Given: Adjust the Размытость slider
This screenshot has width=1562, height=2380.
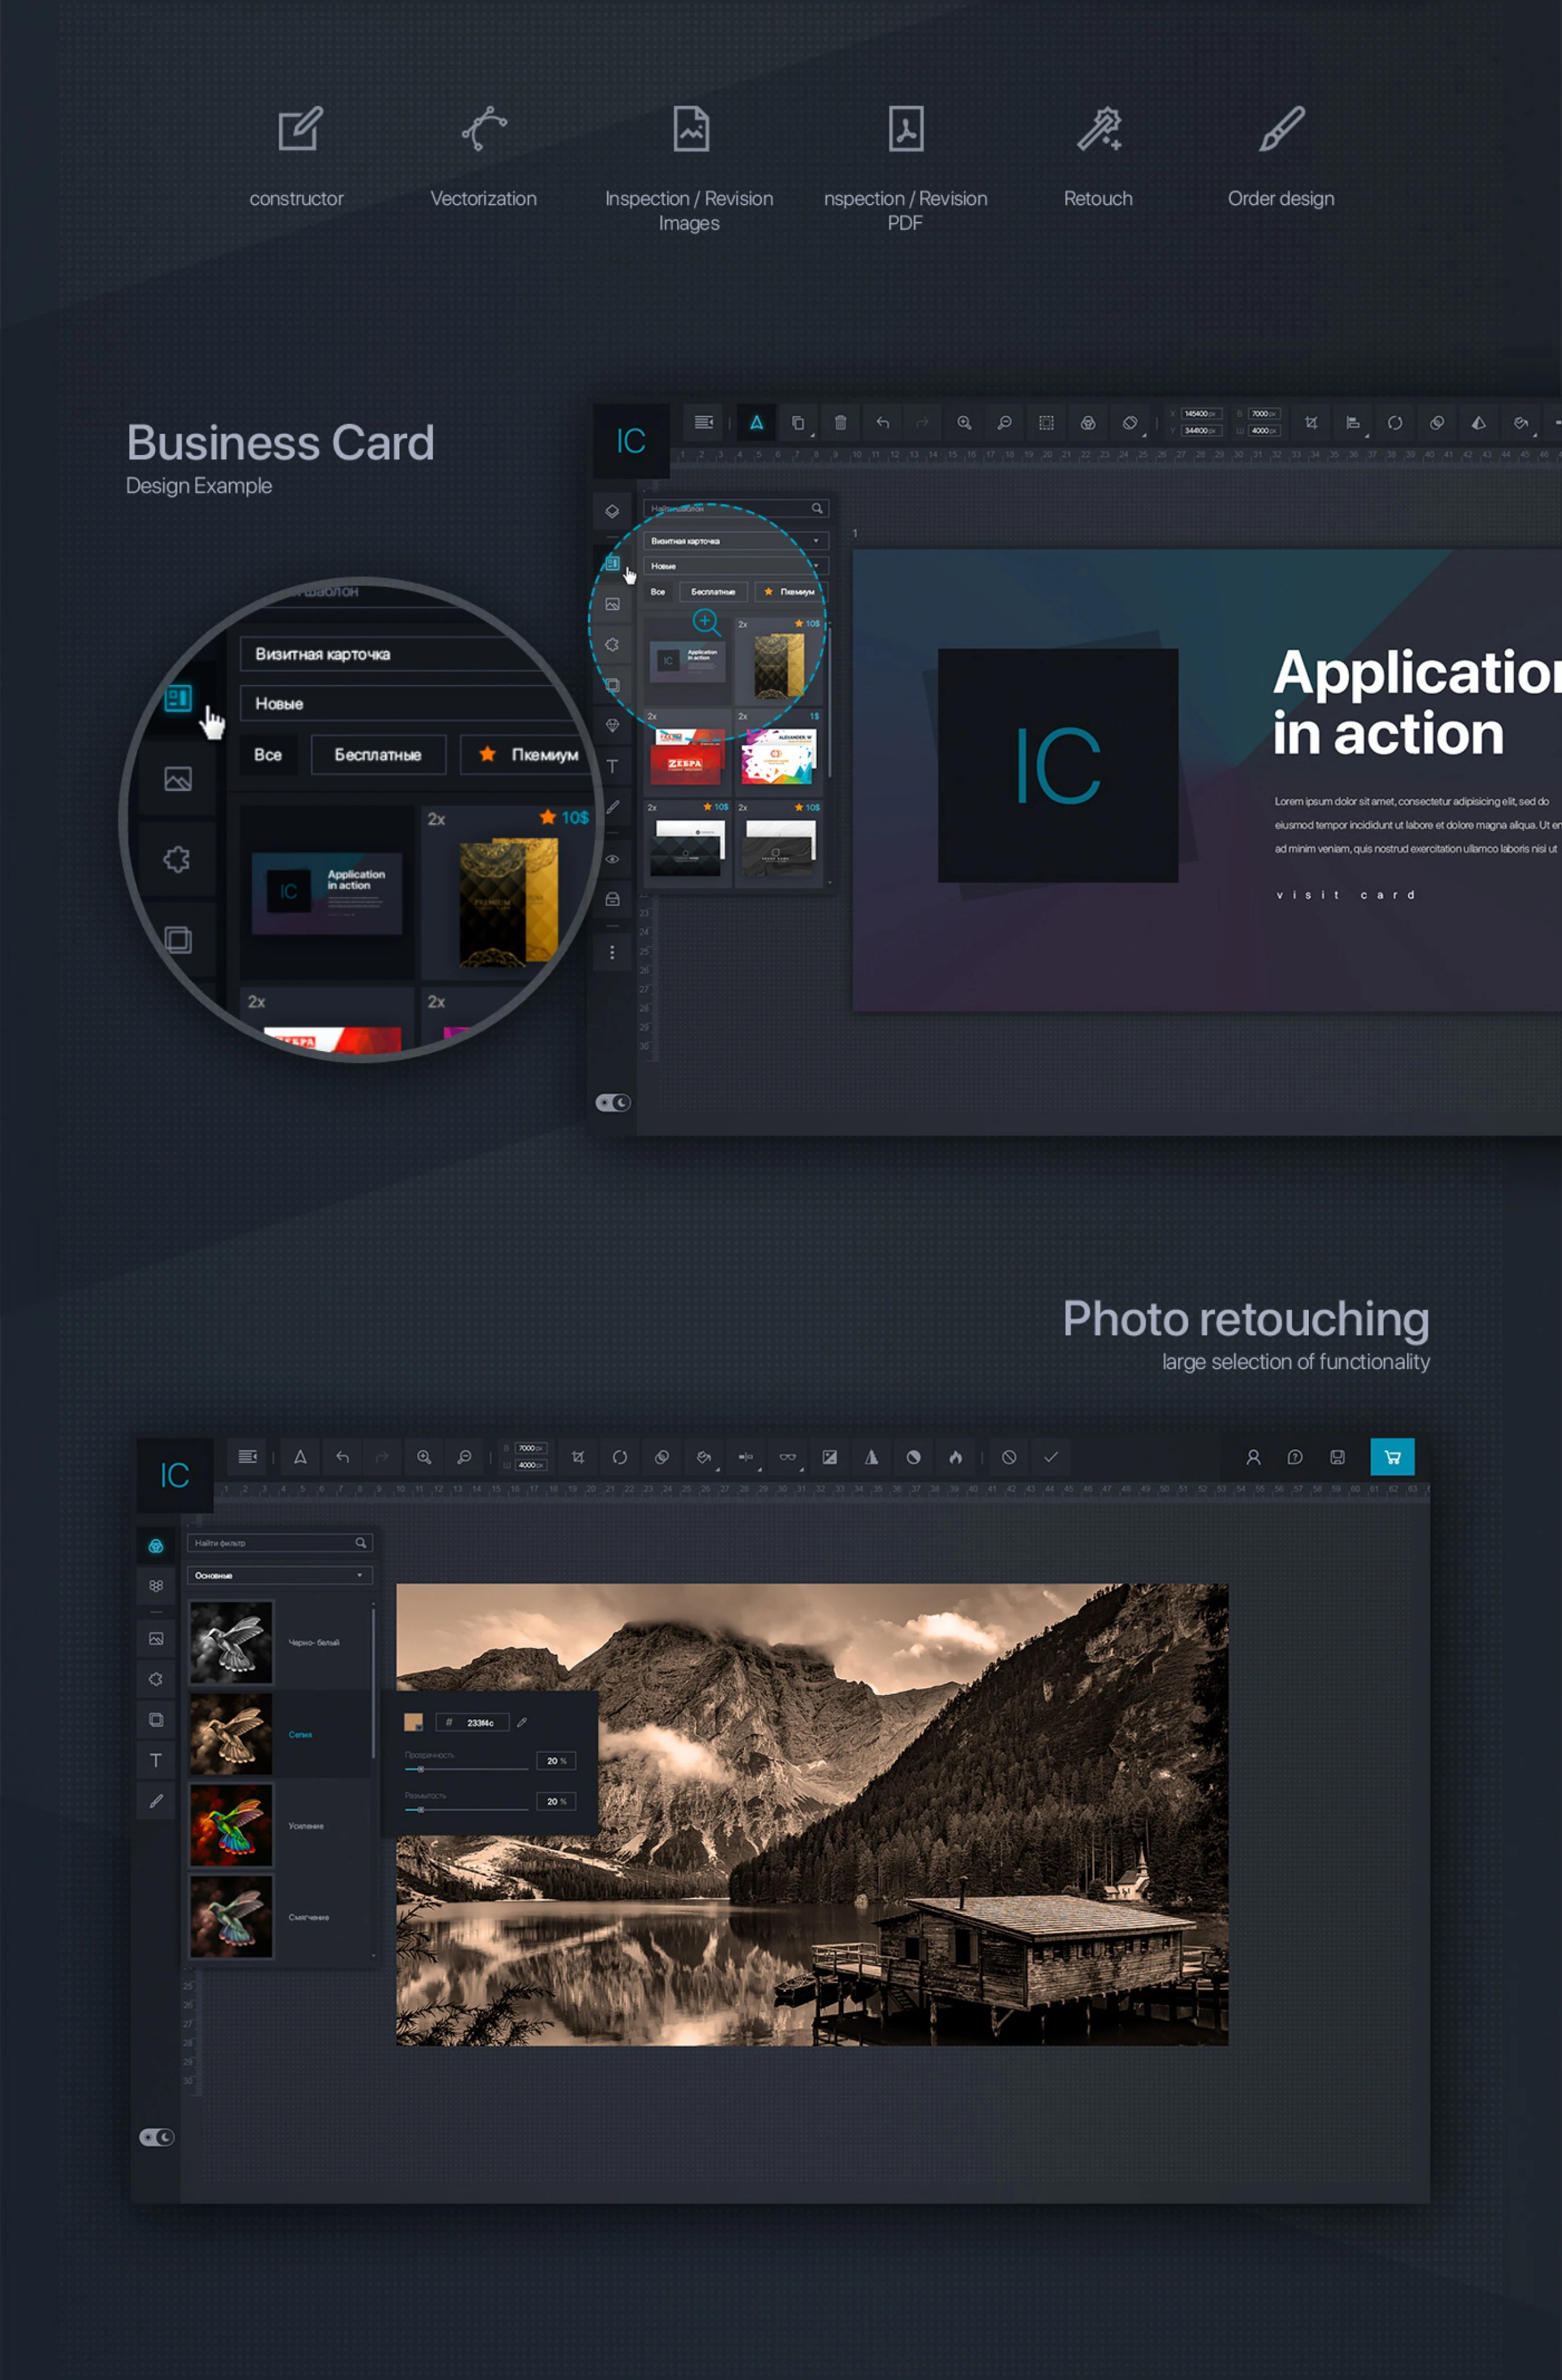Looking at the screenshot, I should [x=466, y=1809].
